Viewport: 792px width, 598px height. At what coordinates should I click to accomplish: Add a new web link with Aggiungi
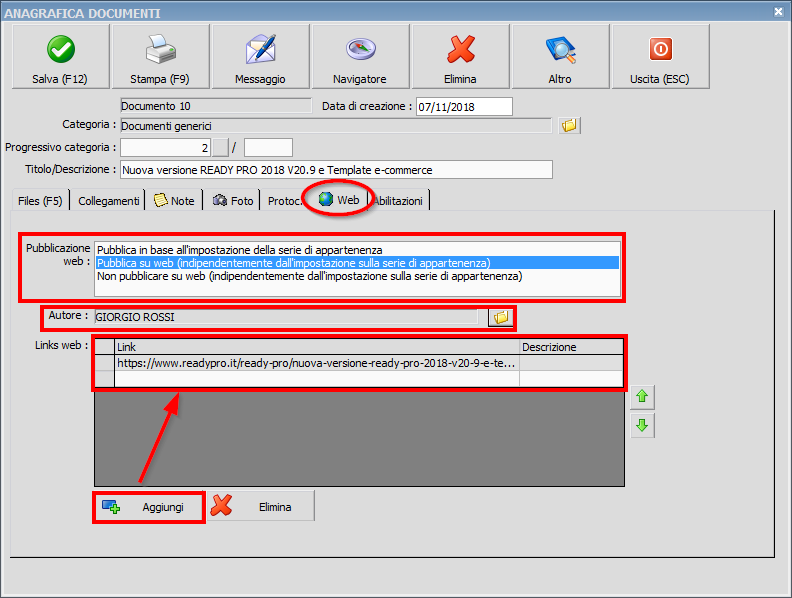[x=149, y=507]
